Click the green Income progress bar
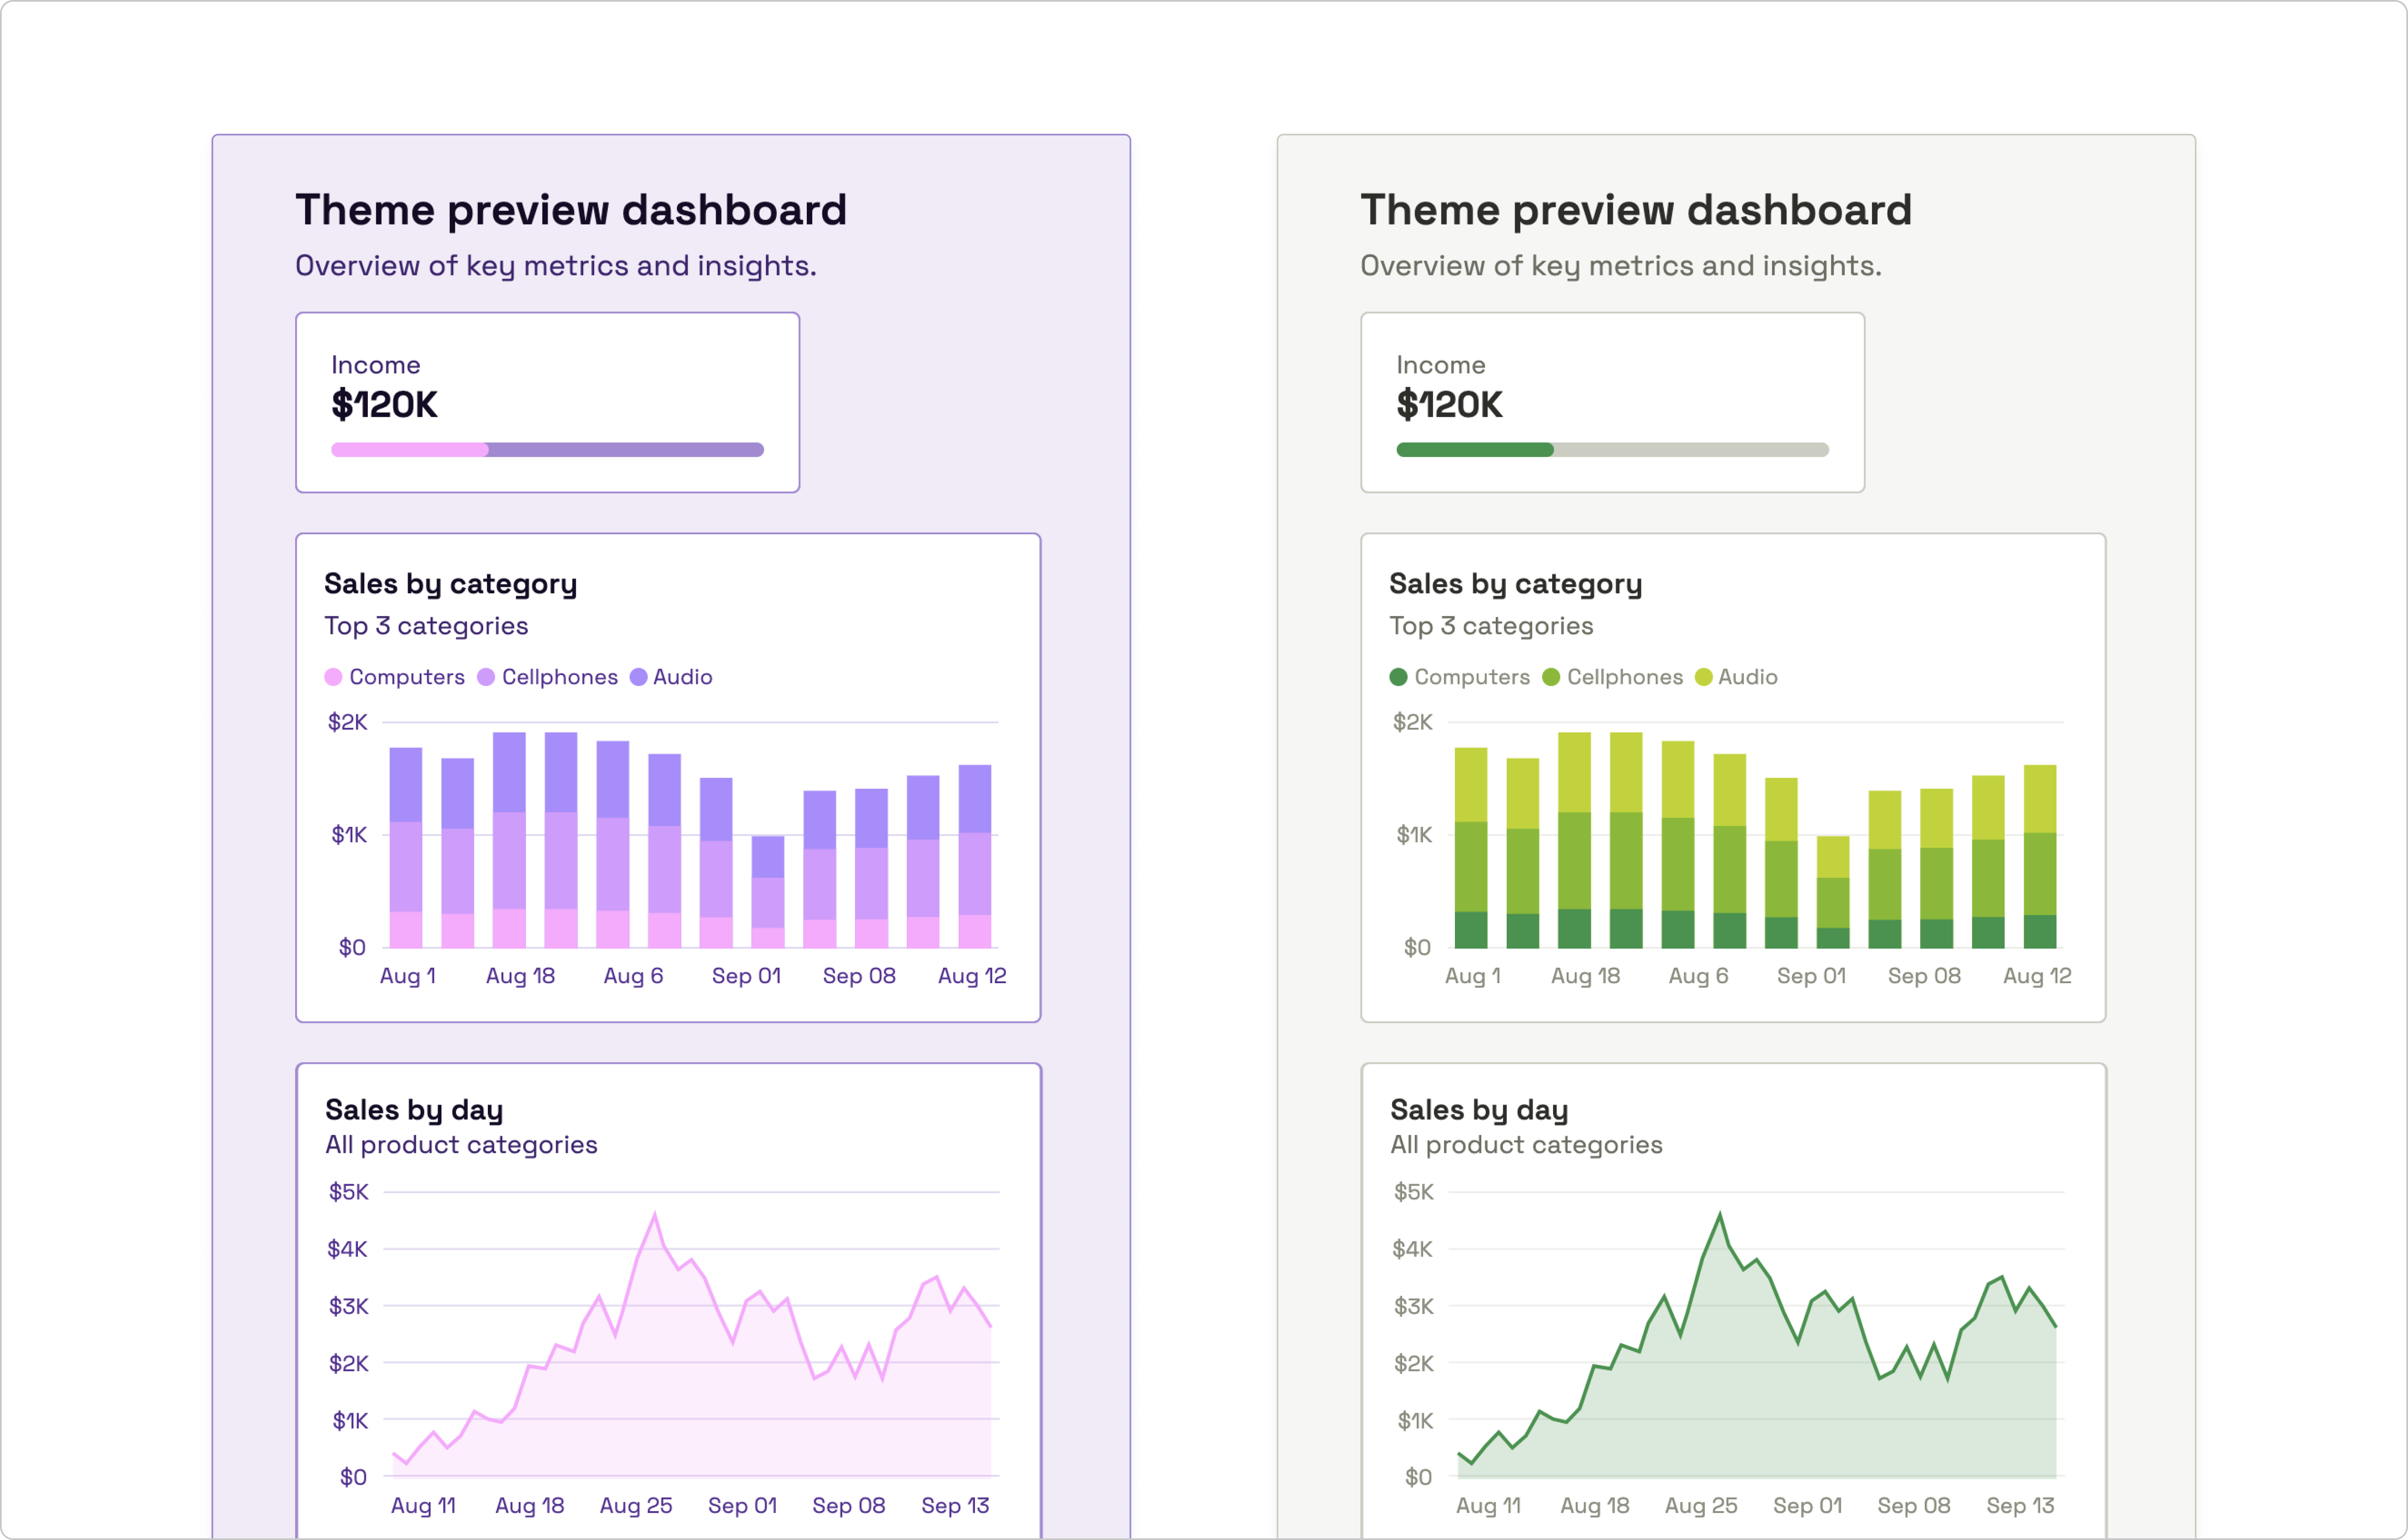The height and width of the screenshot is (1540, 2408). click(1612, 450)
